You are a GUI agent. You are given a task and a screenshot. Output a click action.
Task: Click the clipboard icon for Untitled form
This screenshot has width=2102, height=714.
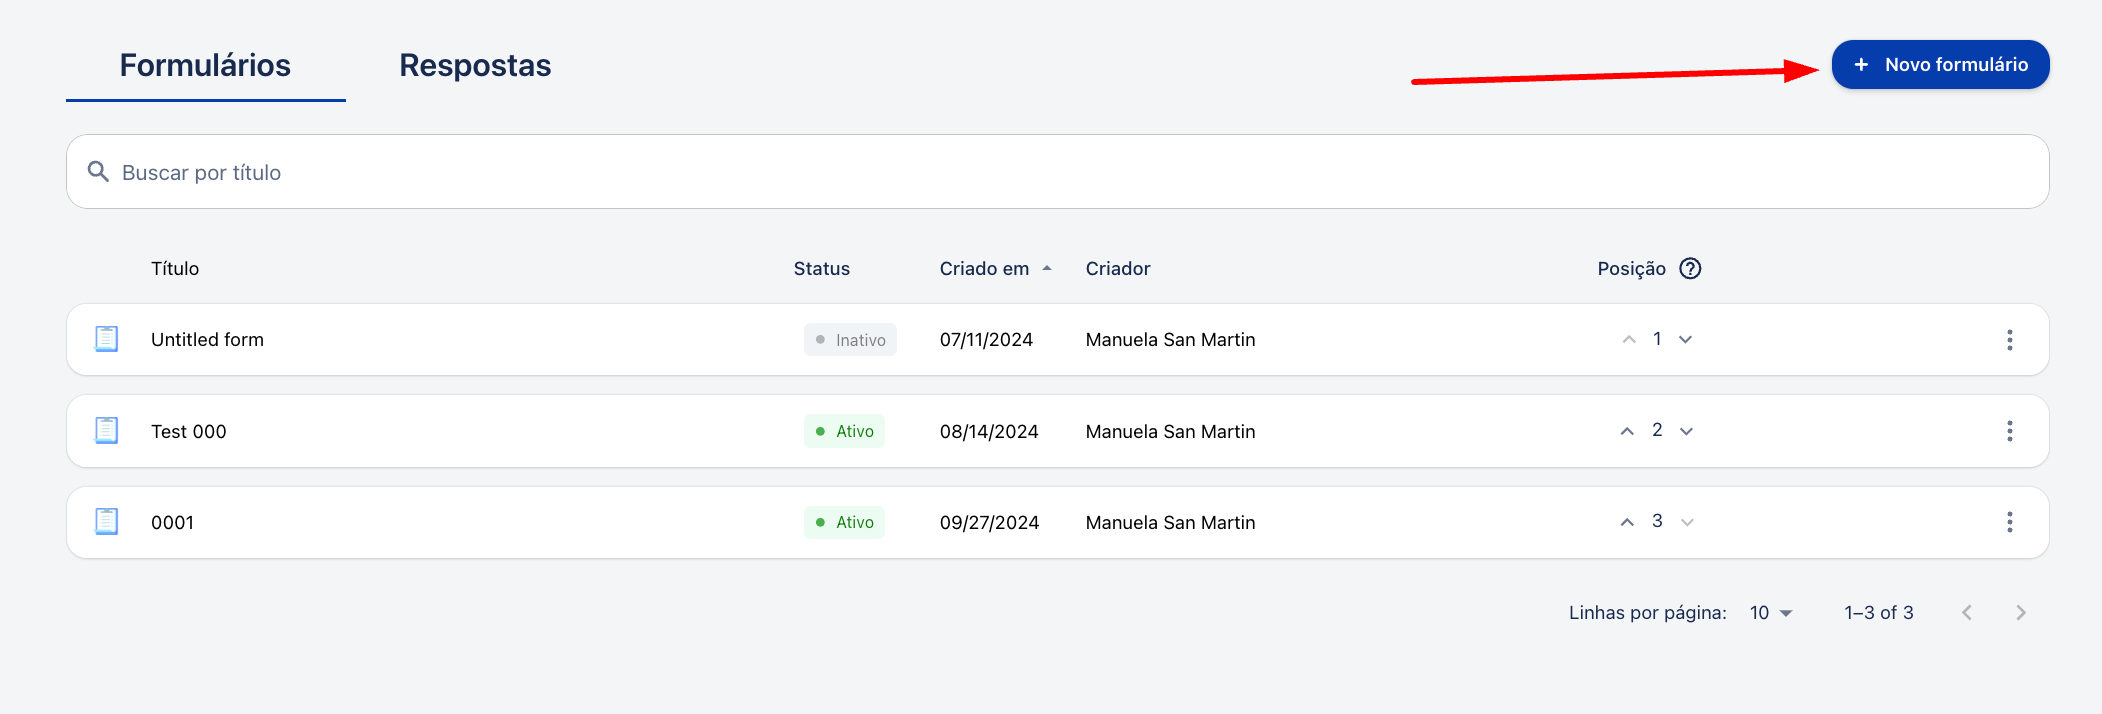coord(106,339)
